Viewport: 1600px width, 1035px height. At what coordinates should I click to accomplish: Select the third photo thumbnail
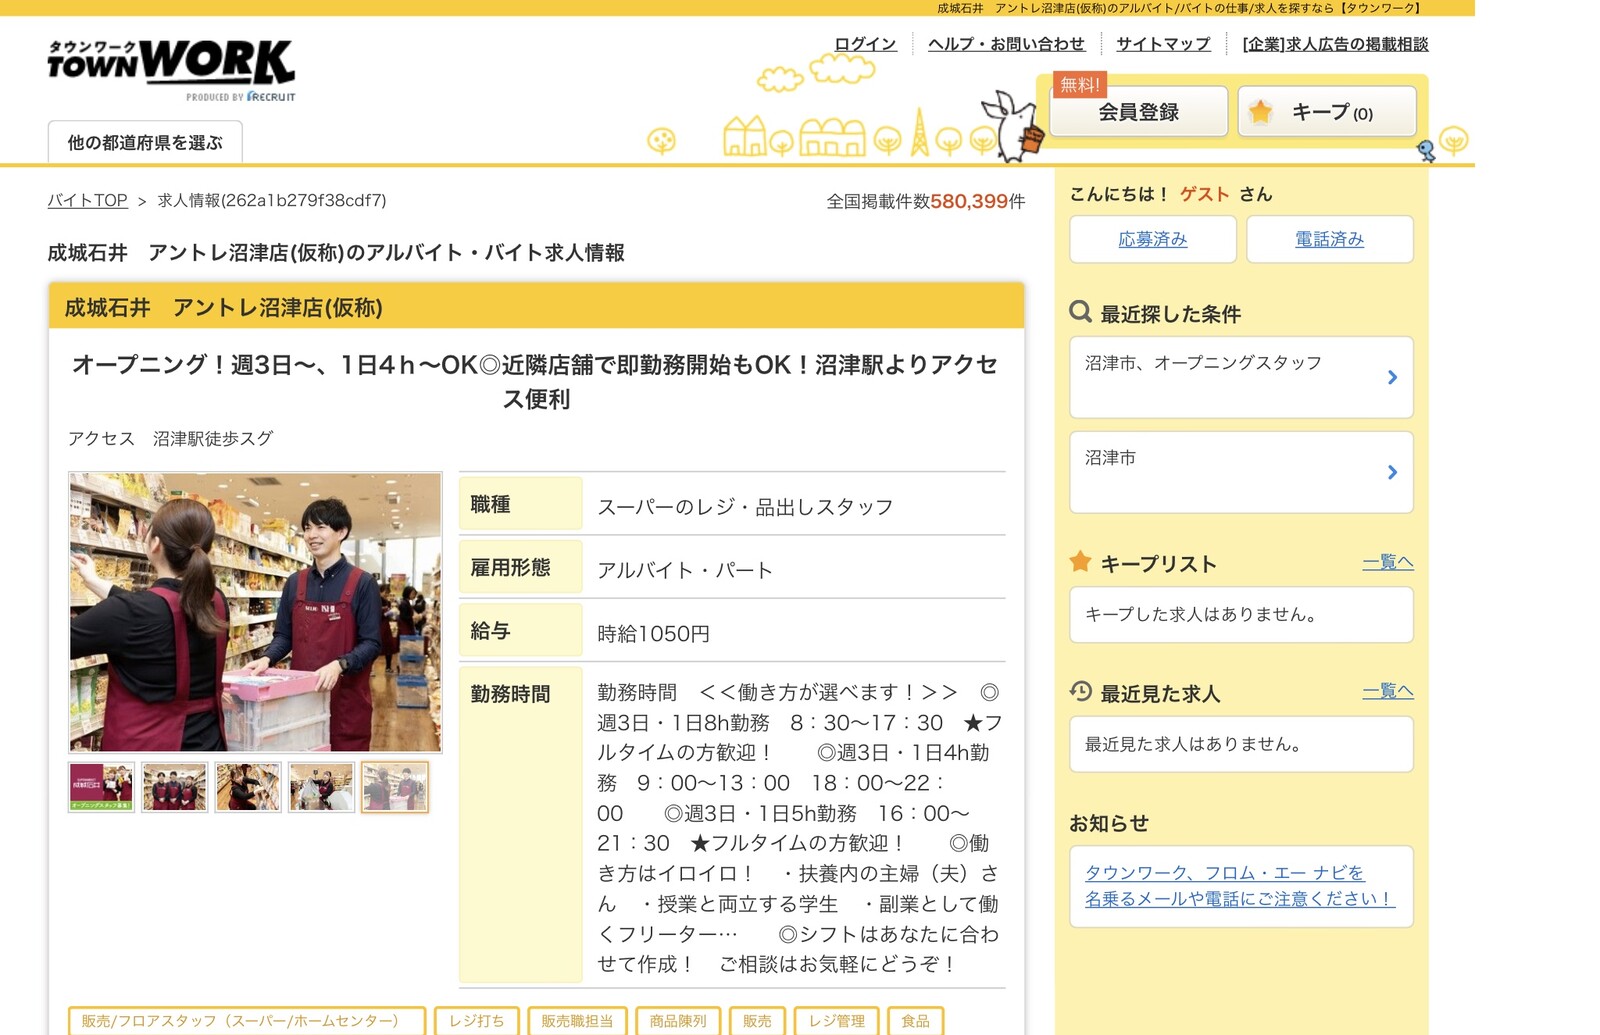click(248, 787)
